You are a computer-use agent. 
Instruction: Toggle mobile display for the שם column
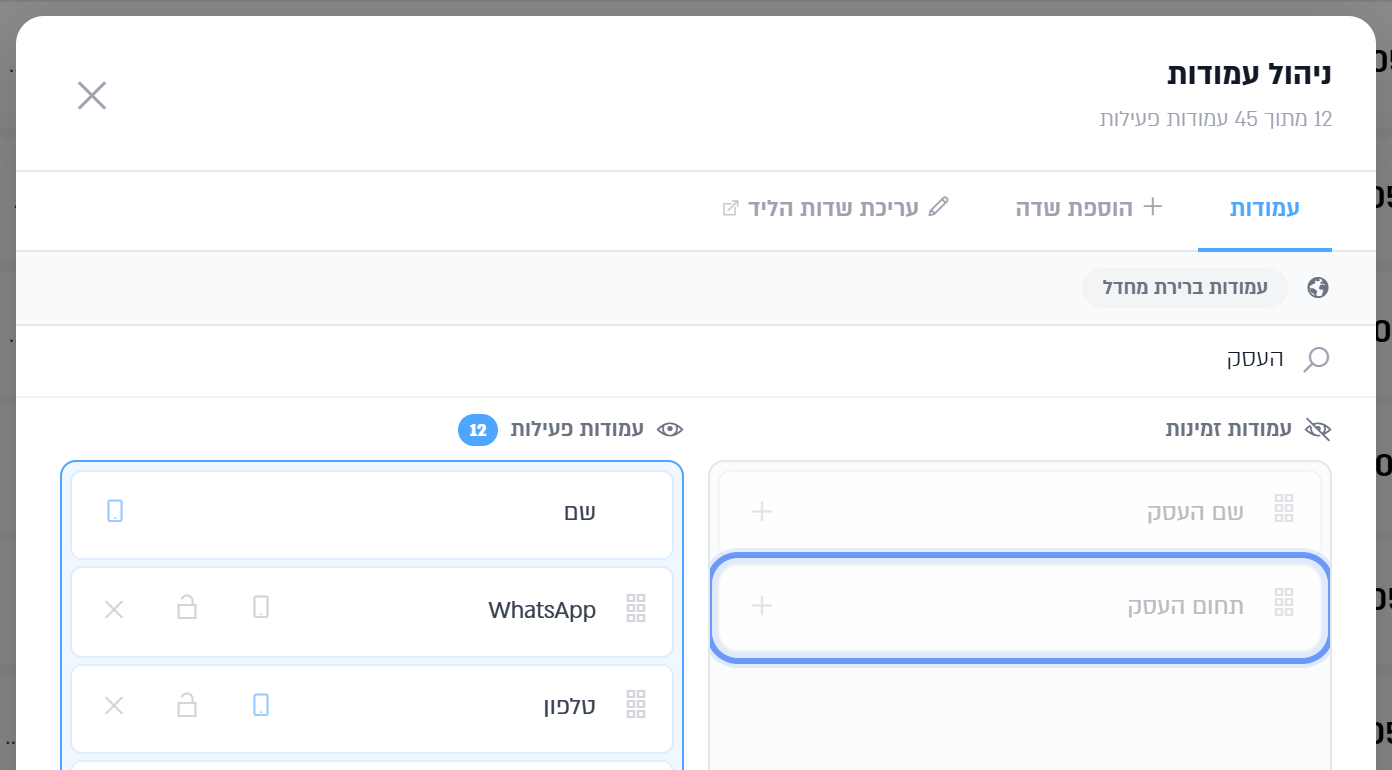coord(115,512)
